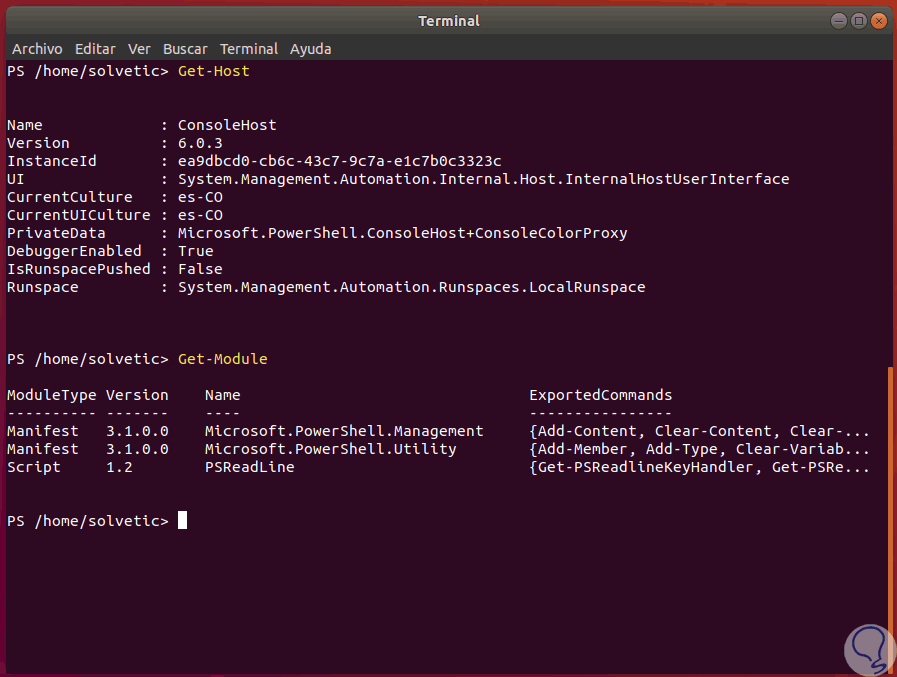This screenshot has width=897, height=677.
Task: Place cursor at the empty PS prompt
Action: [x=182, y=521]
